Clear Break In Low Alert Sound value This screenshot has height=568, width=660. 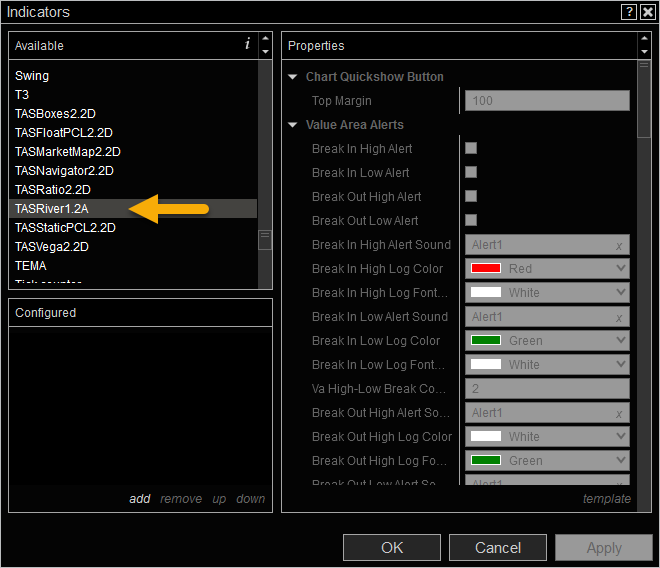click(619, 318)
